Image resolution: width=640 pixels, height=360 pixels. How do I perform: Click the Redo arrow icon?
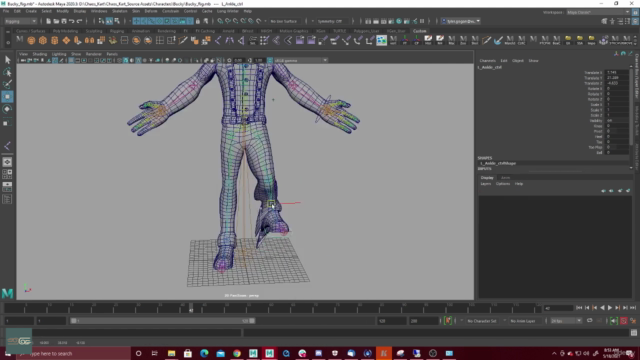(x=79, y=21)
